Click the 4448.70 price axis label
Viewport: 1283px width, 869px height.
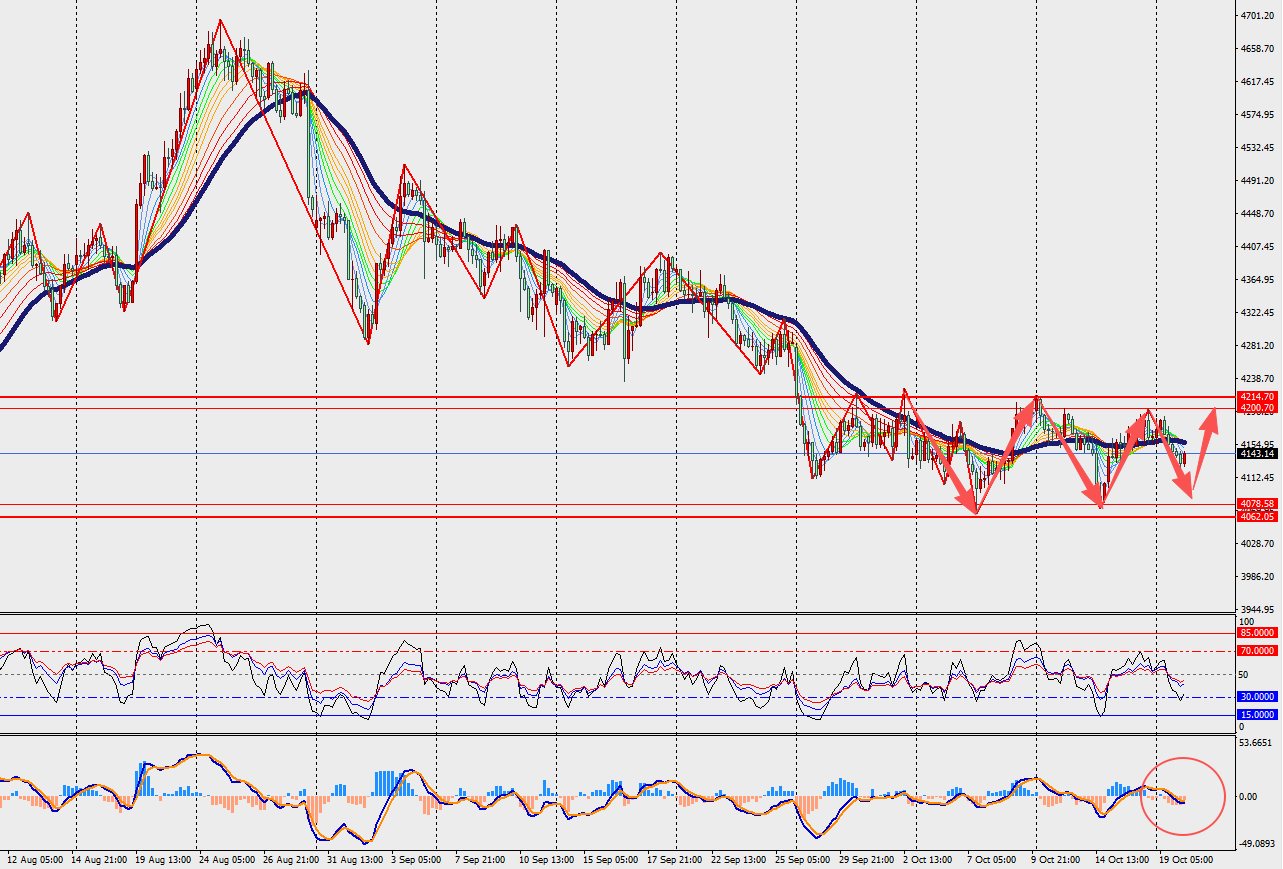(x=1258, y=214)
